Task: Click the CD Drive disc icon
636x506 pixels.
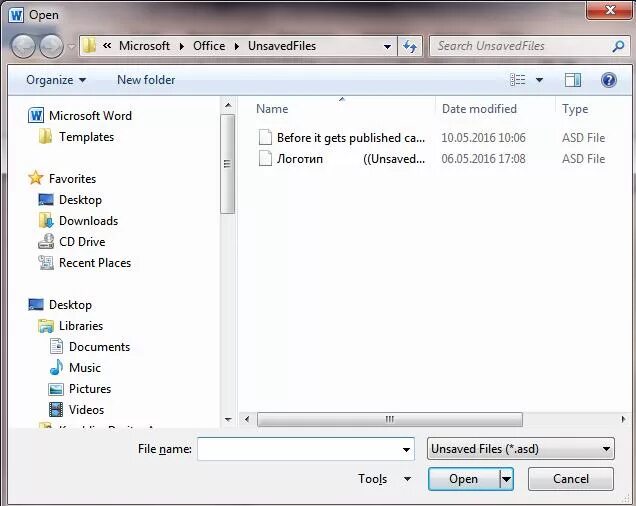Action: [46, 241]
